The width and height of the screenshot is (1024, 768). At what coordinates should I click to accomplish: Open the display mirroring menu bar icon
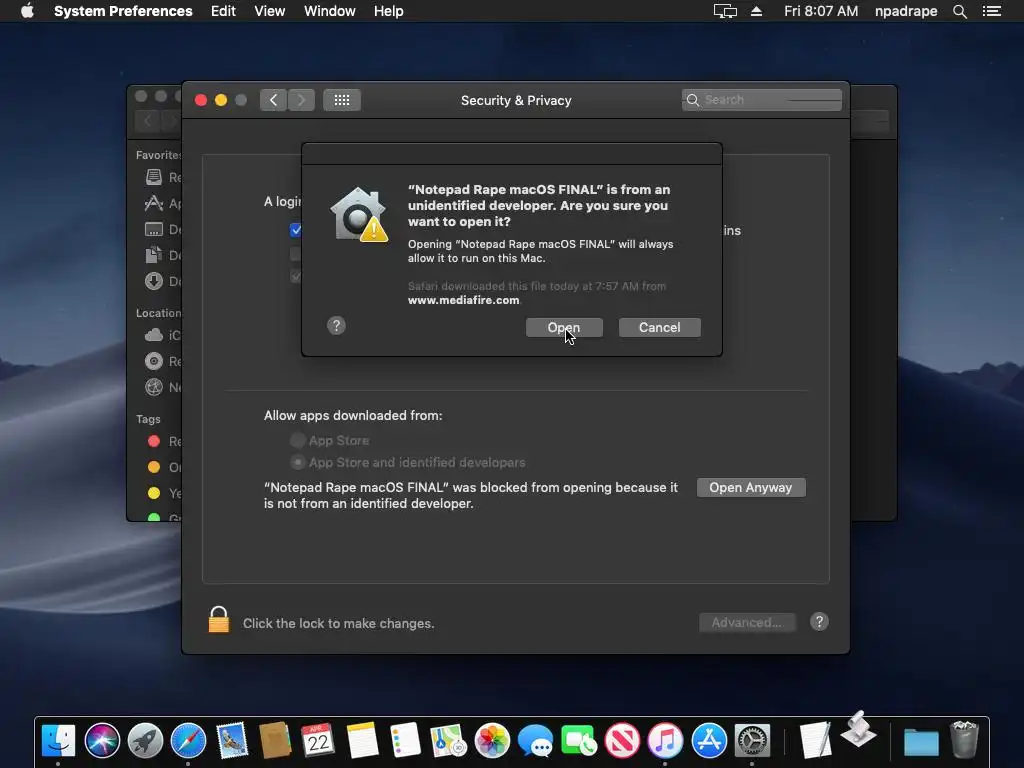pyautogui.click(x=725, y=11)
